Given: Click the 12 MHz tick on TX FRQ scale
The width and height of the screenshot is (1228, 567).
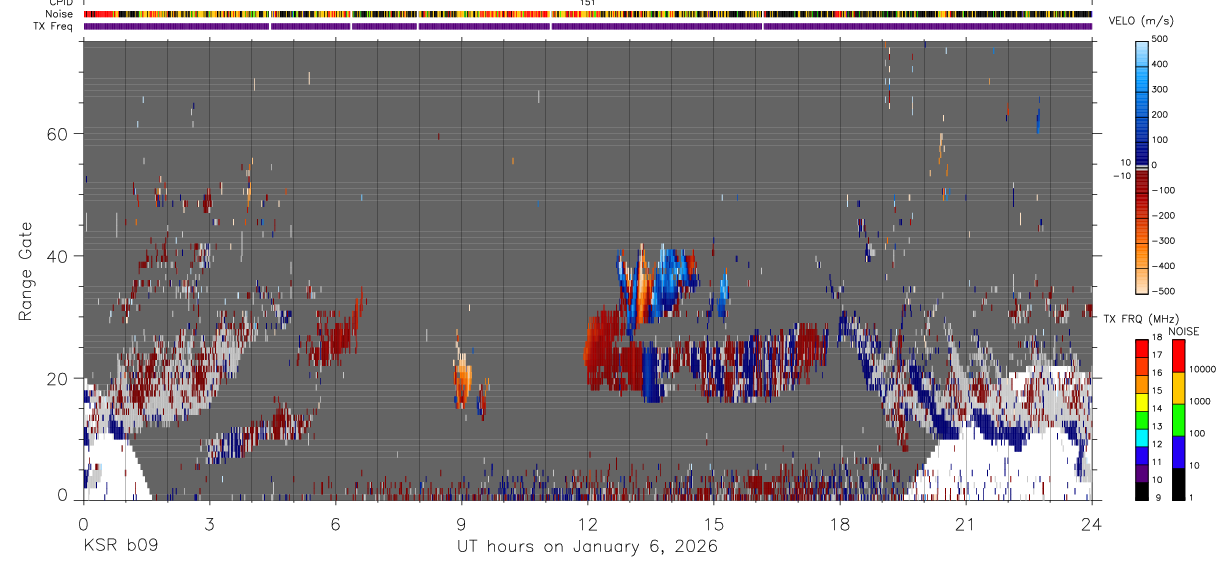Looking at the screenshot, I should (1158, 443).
